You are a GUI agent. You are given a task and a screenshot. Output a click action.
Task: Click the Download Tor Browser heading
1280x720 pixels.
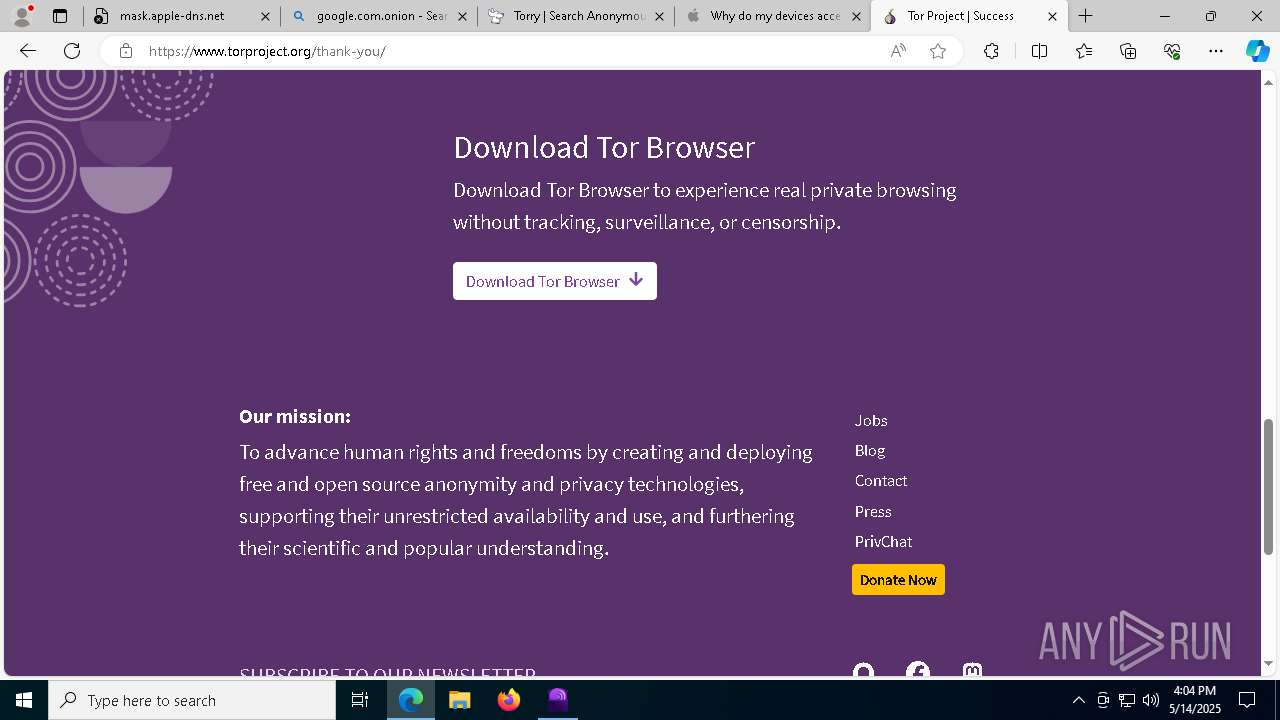tap(604, 147)
